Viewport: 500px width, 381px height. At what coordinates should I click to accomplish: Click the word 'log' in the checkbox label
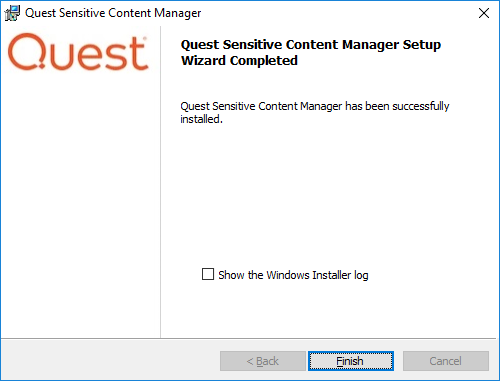[x=361, y=276]
